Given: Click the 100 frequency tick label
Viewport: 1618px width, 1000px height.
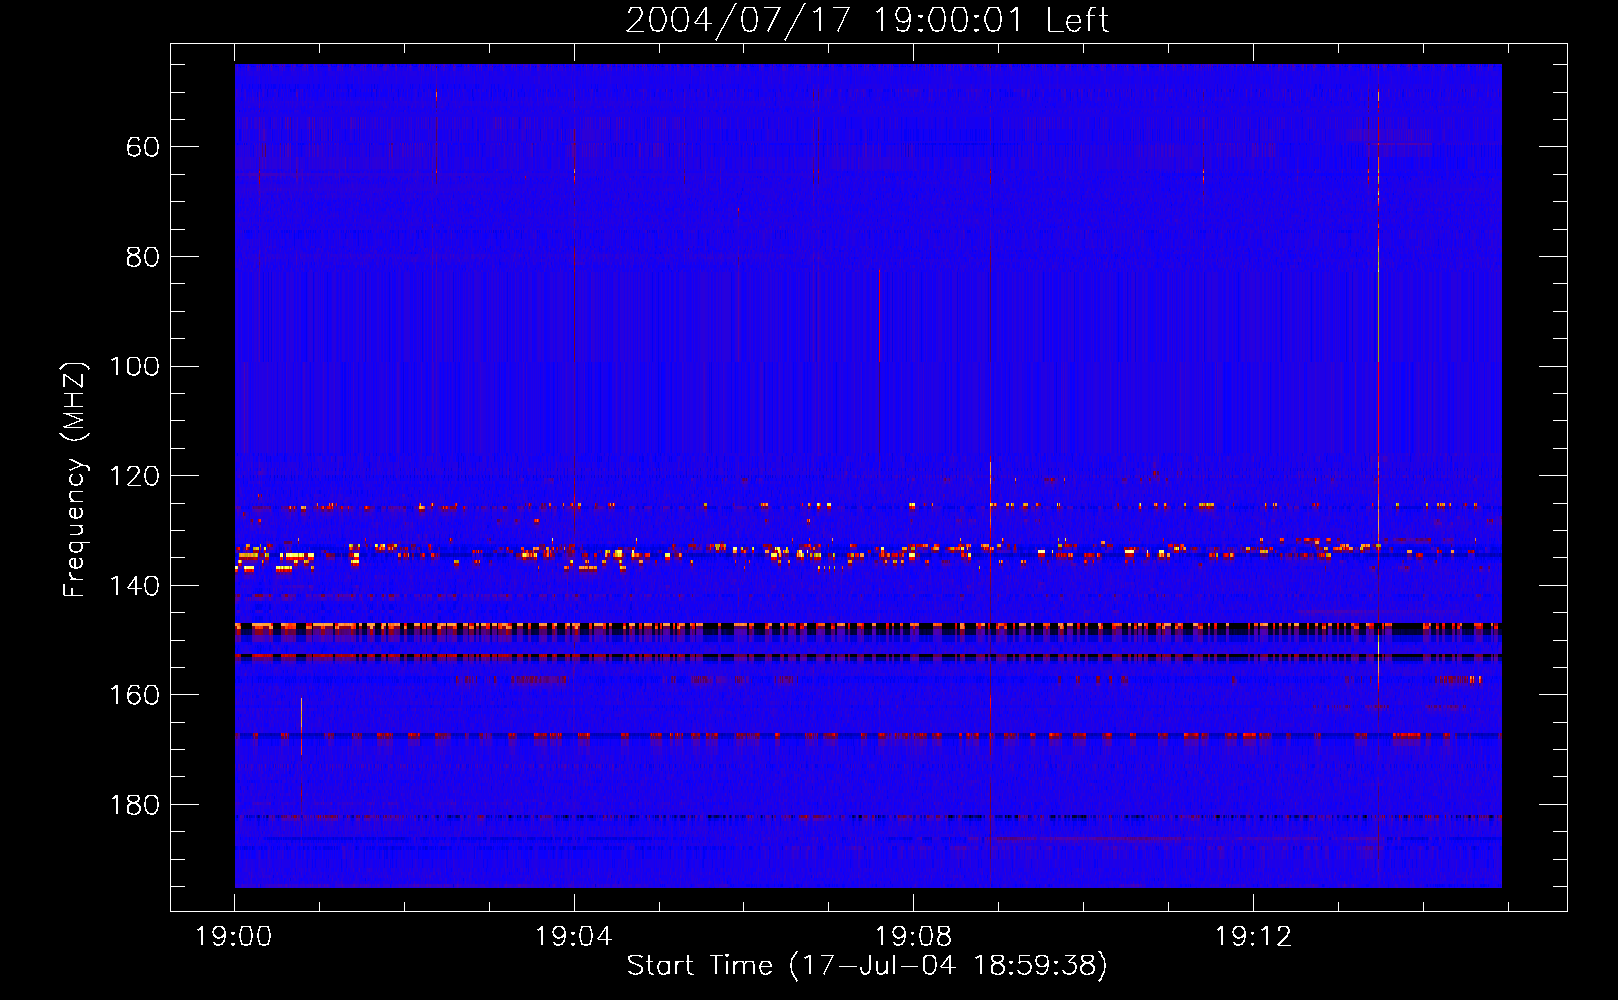Looking at the screenshot, I should (x=134, y=367).
